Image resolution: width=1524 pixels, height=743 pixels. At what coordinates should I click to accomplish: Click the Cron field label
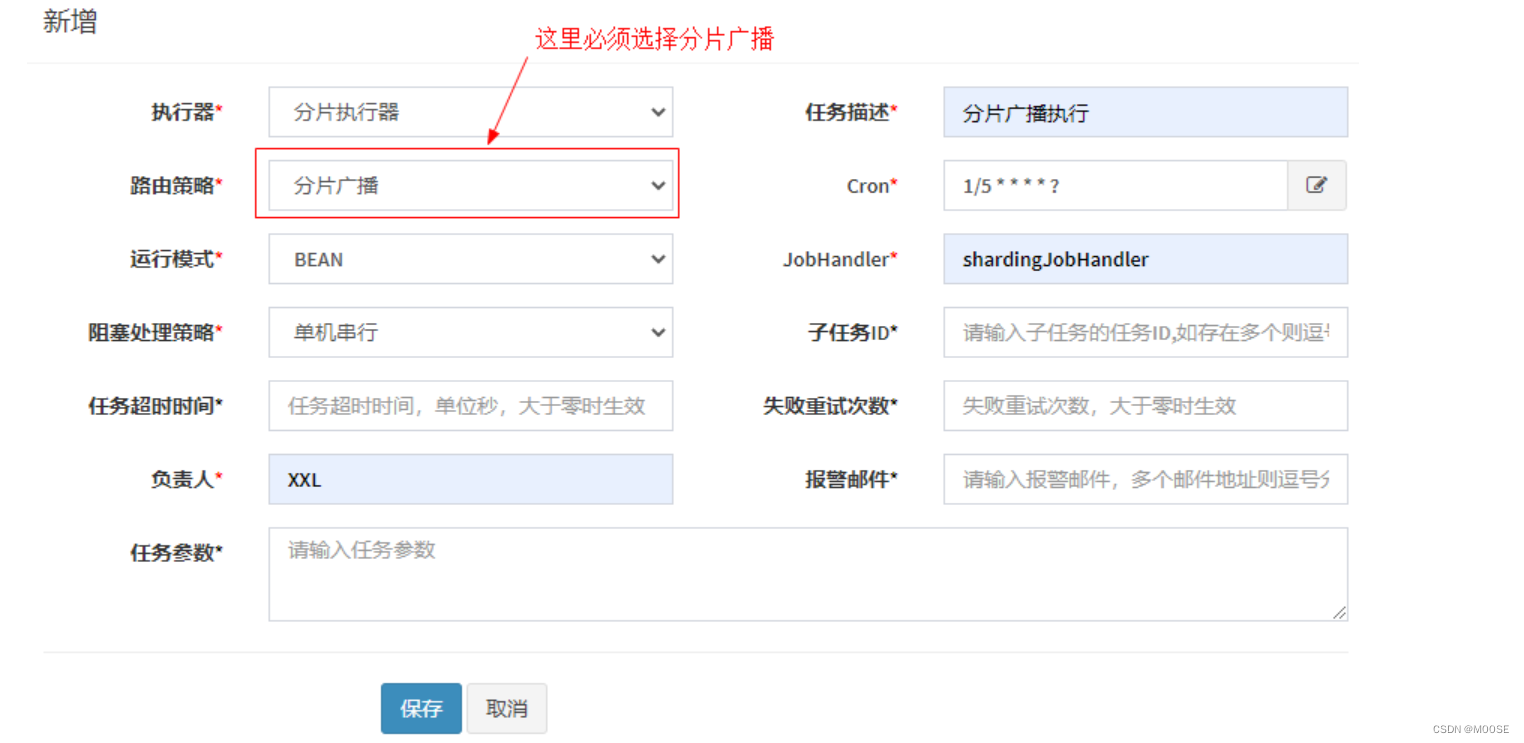tap(872, 186)
